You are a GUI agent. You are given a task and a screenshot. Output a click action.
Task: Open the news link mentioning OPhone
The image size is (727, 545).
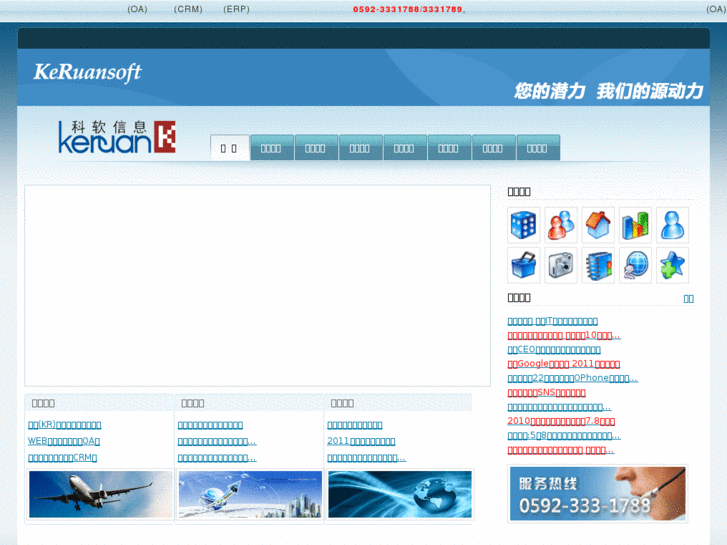coord(573,378)
